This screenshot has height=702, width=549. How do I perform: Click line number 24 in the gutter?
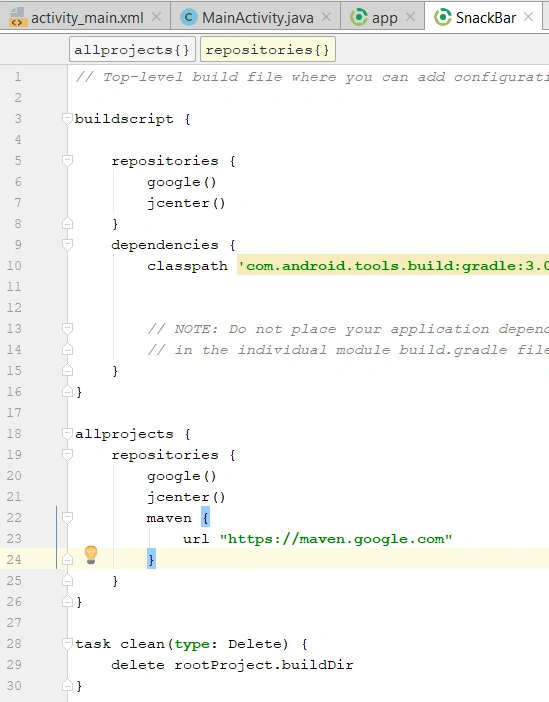point(14,560)
